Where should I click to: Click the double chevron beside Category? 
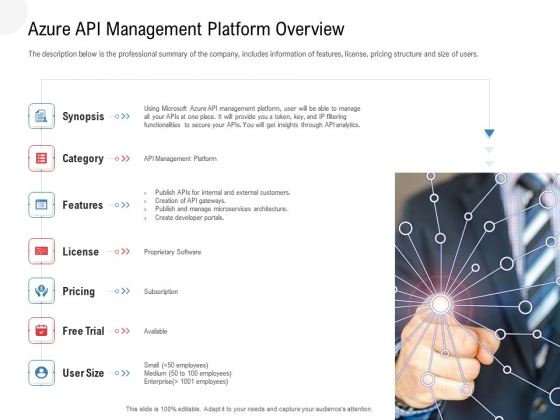point(125,159)
